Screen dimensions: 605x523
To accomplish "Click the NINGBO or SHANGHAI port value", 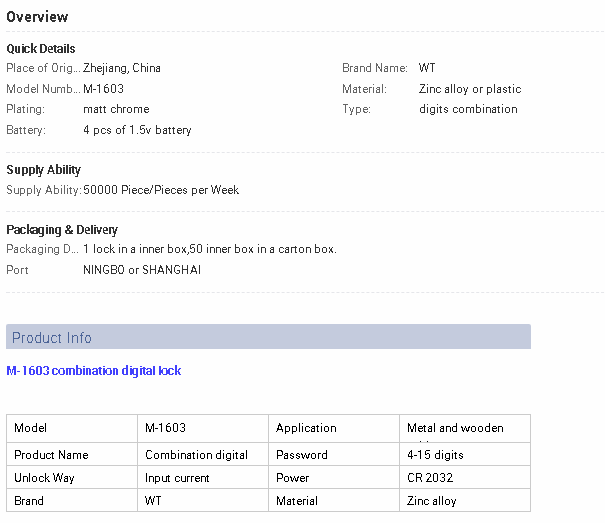I will (x=142, y=270).
